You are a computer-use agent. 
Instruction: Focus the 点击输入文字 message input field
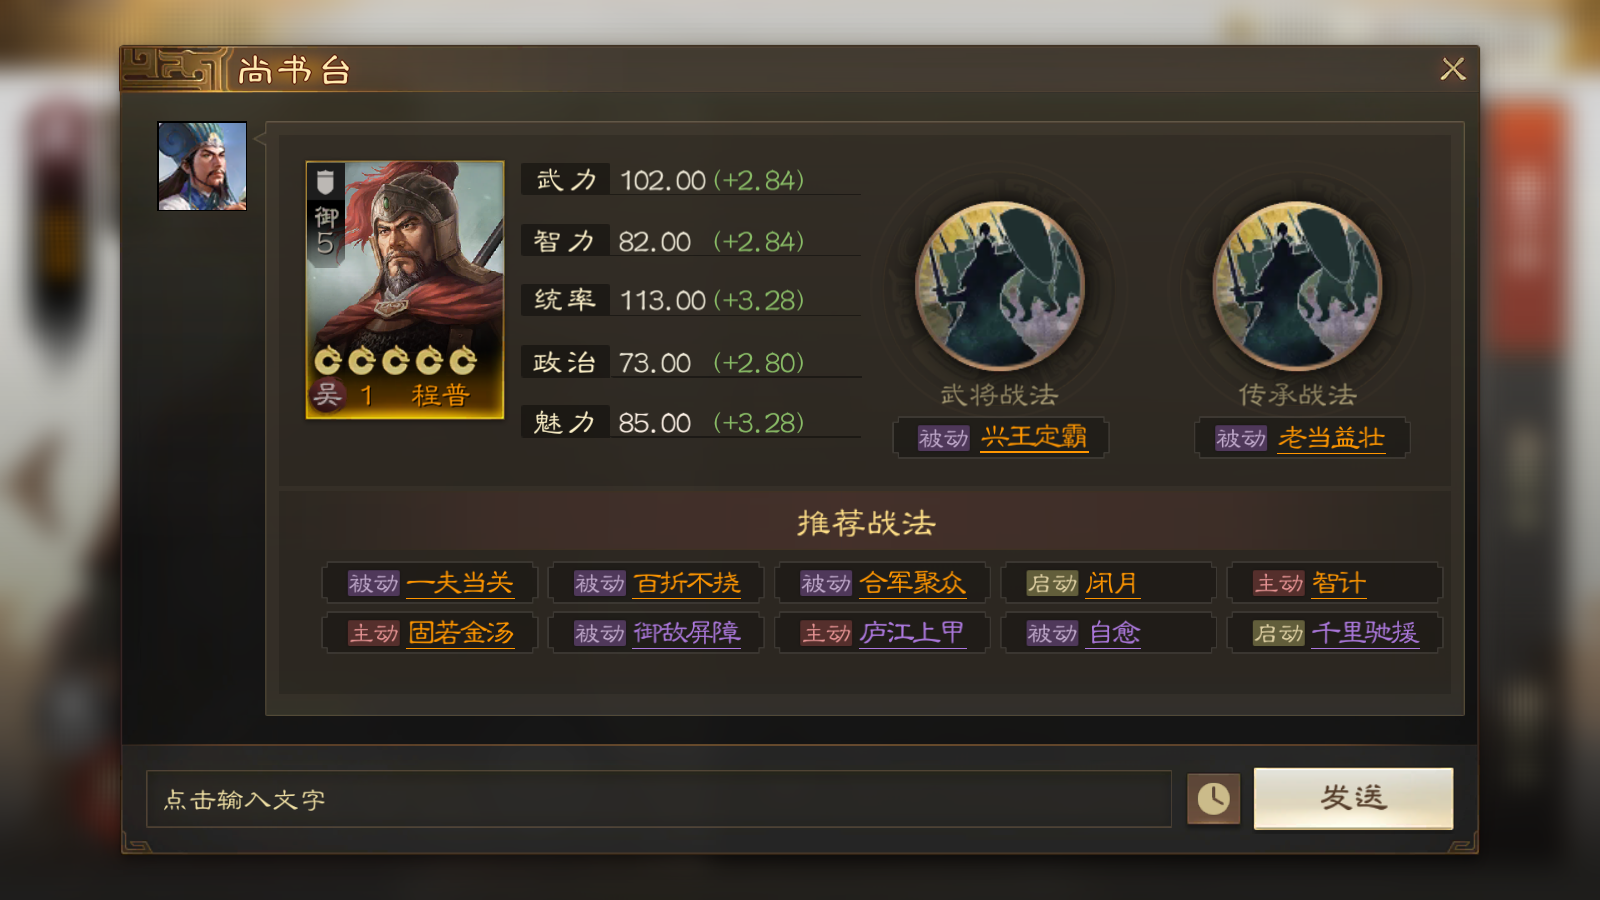tap(659, 799)
